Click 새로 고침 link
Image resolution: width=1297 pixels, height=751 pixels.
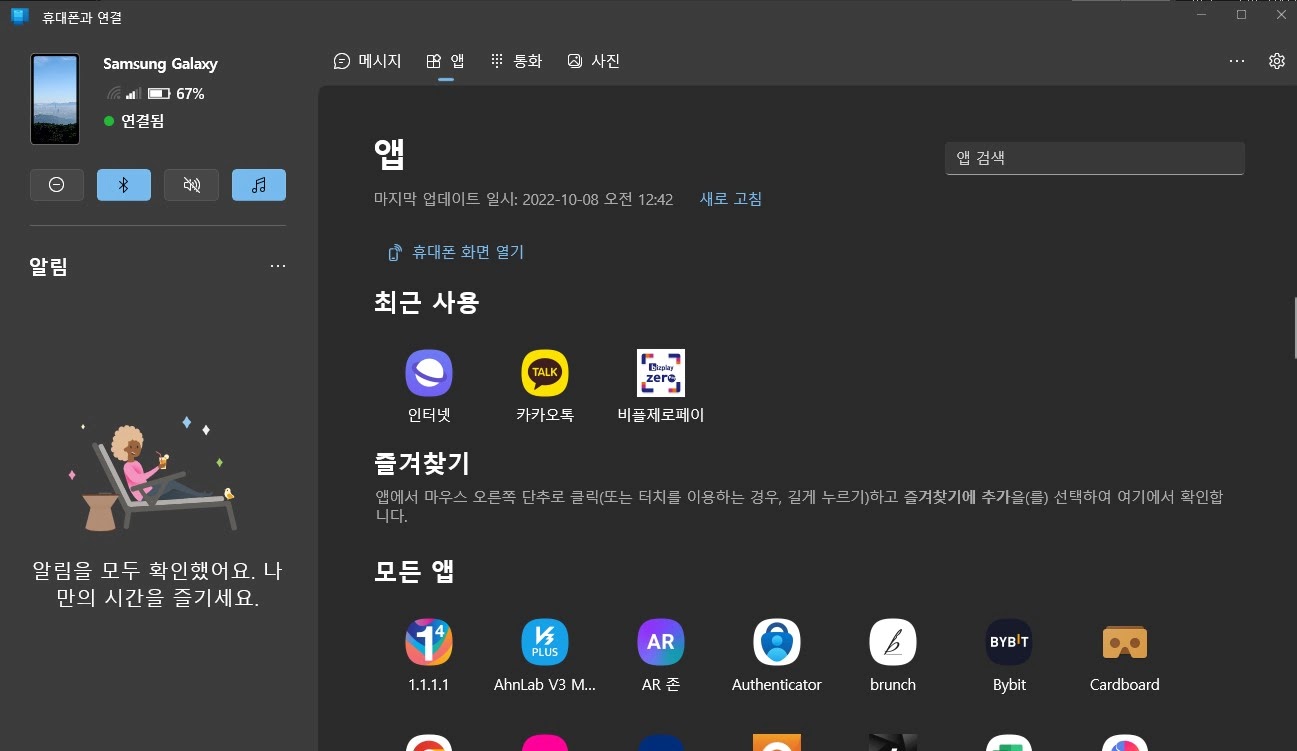(x=731, y=199)
